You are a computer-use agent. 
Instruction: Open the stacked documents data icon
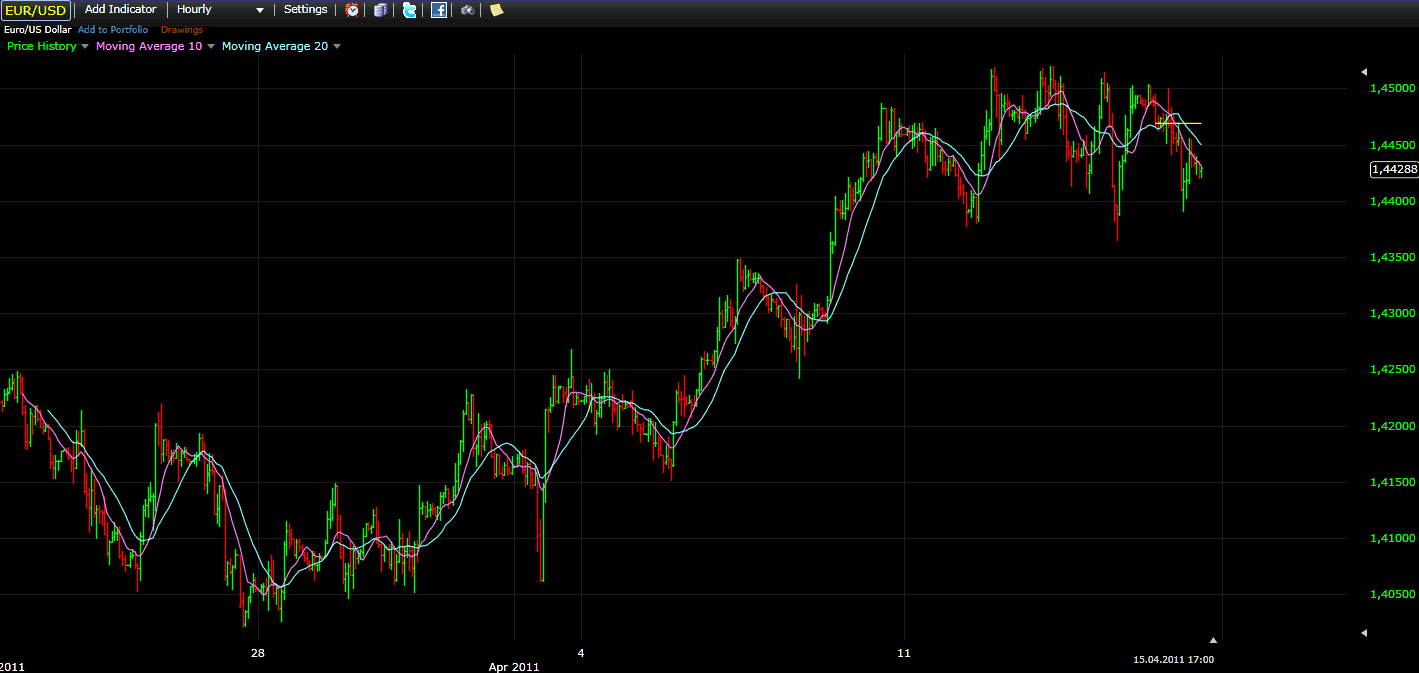(380, 10)
